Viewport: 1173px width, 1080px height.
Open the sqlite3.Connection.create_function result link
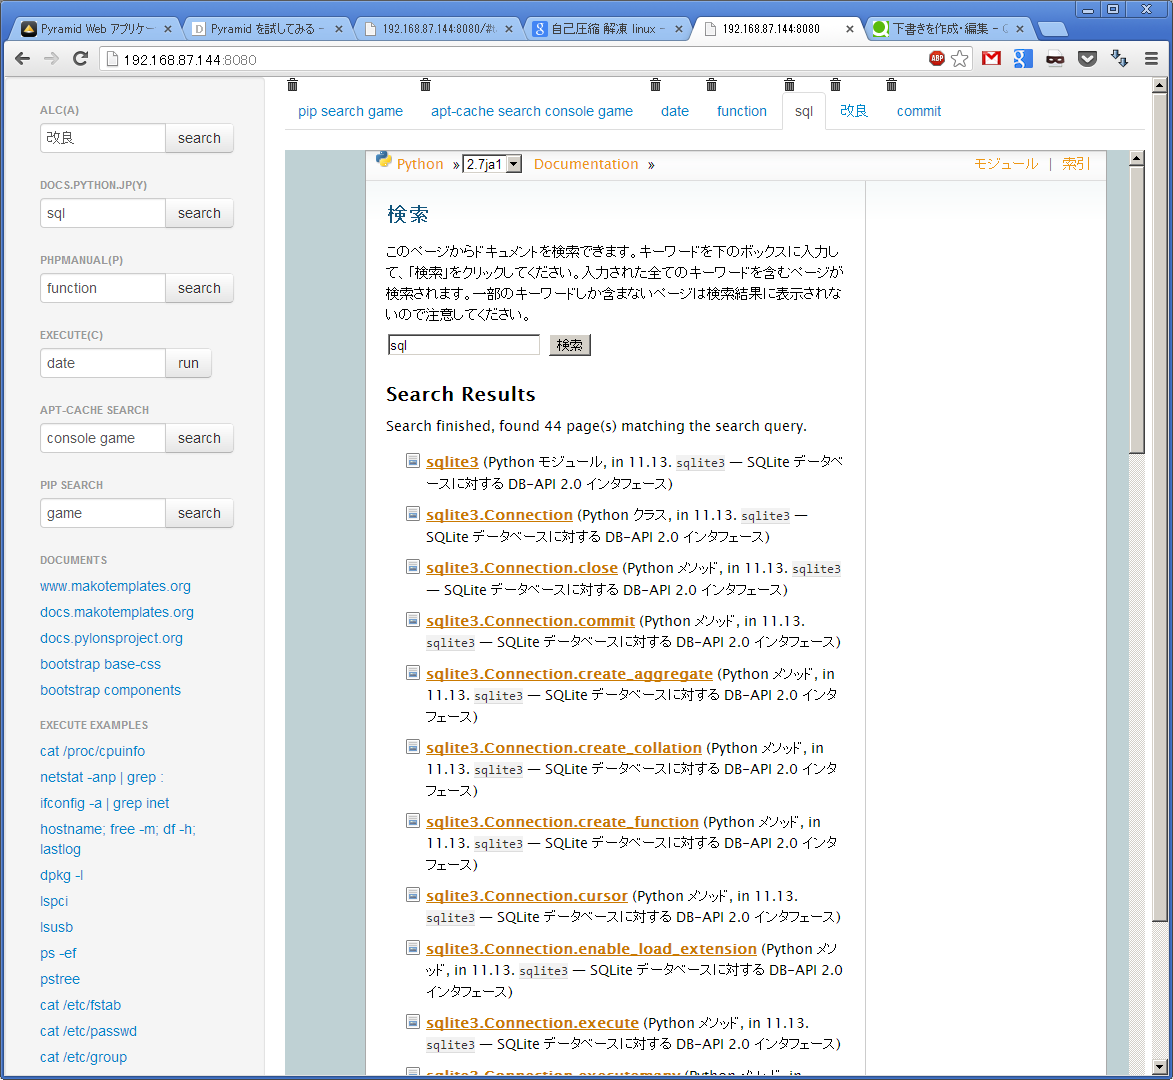coord(562,822)
